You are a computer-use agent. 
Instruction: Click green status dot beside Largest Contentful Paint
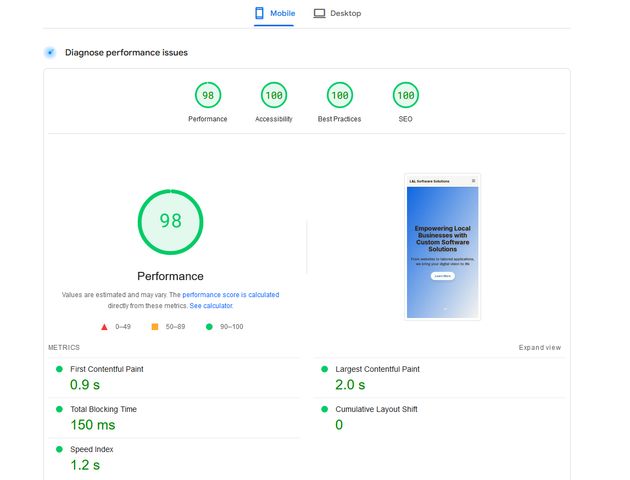pos(325,369)
